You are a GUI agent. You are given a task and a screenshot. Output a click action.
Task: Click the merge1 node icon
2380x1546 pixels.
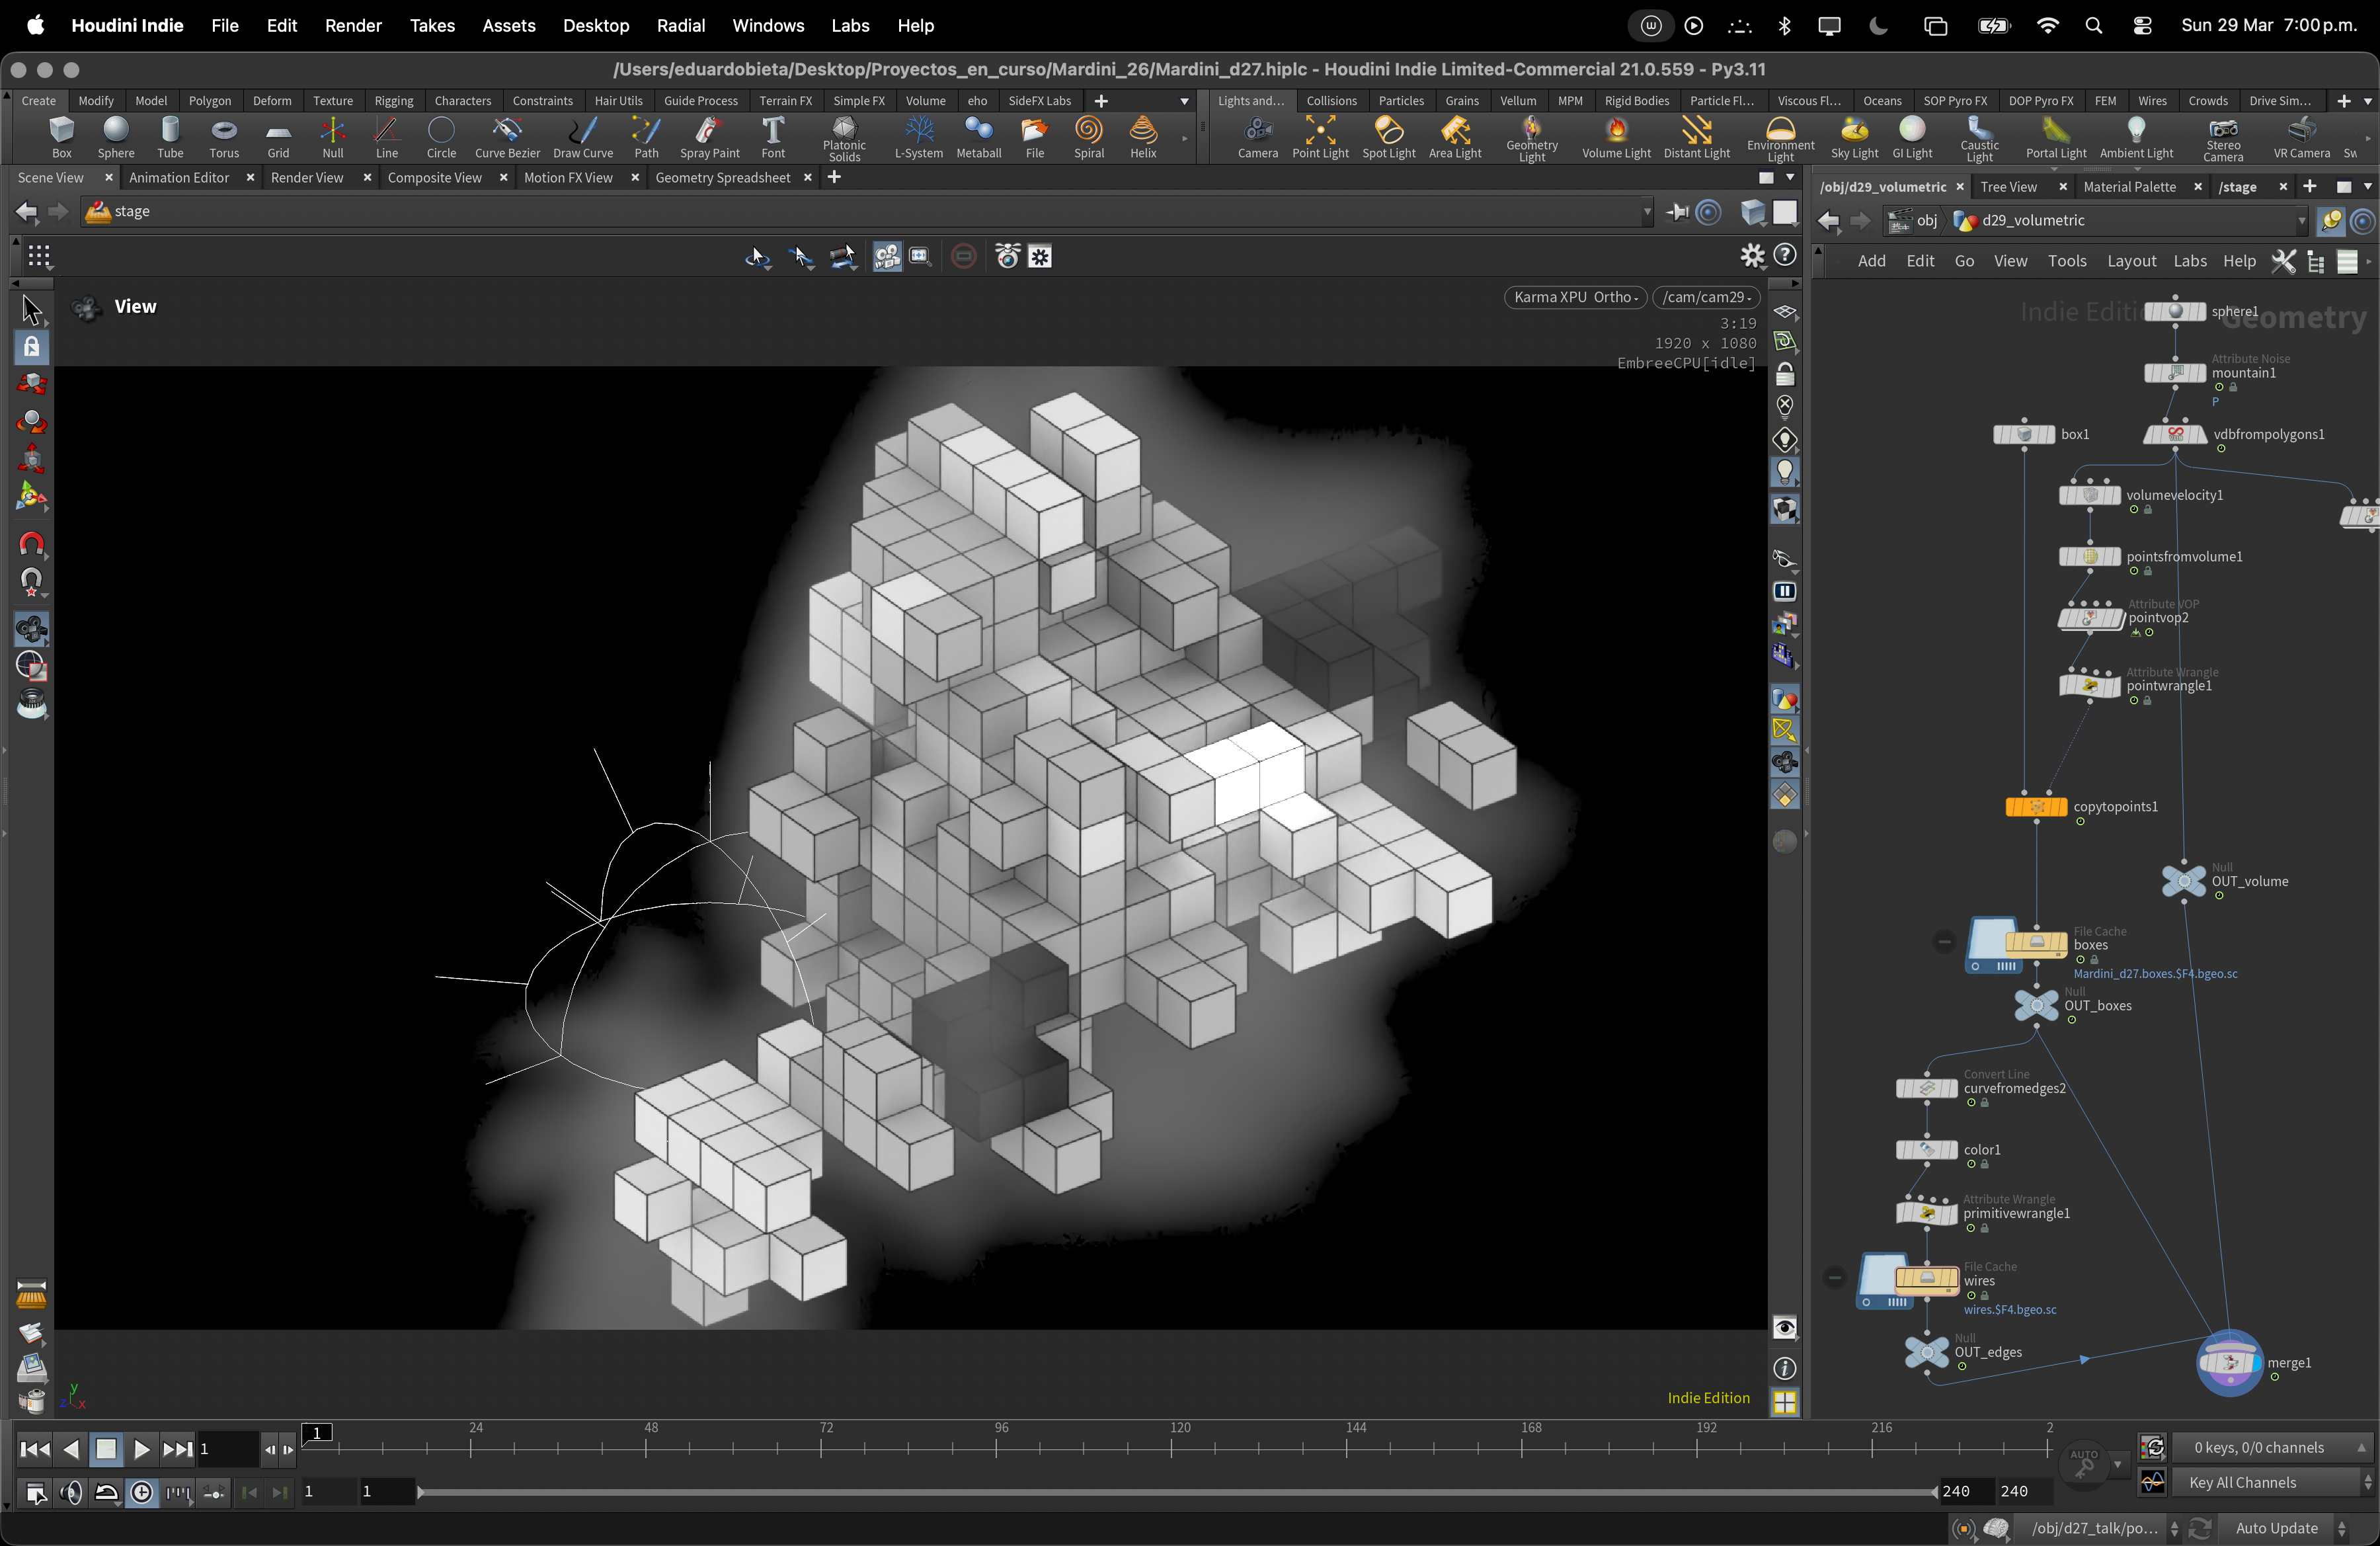tap(2229, 1362)
